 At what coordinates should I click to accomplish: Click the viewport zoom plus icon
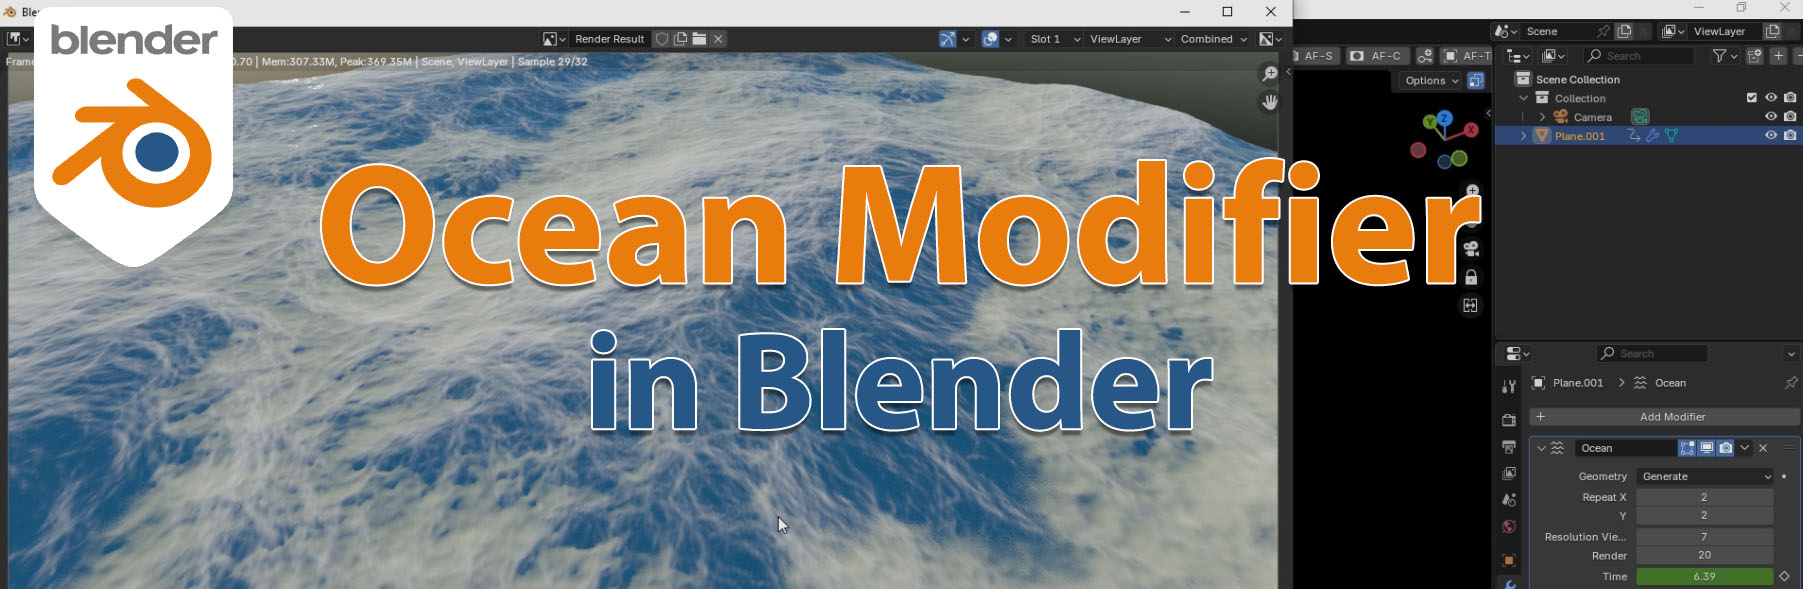tap(1472, 190)
